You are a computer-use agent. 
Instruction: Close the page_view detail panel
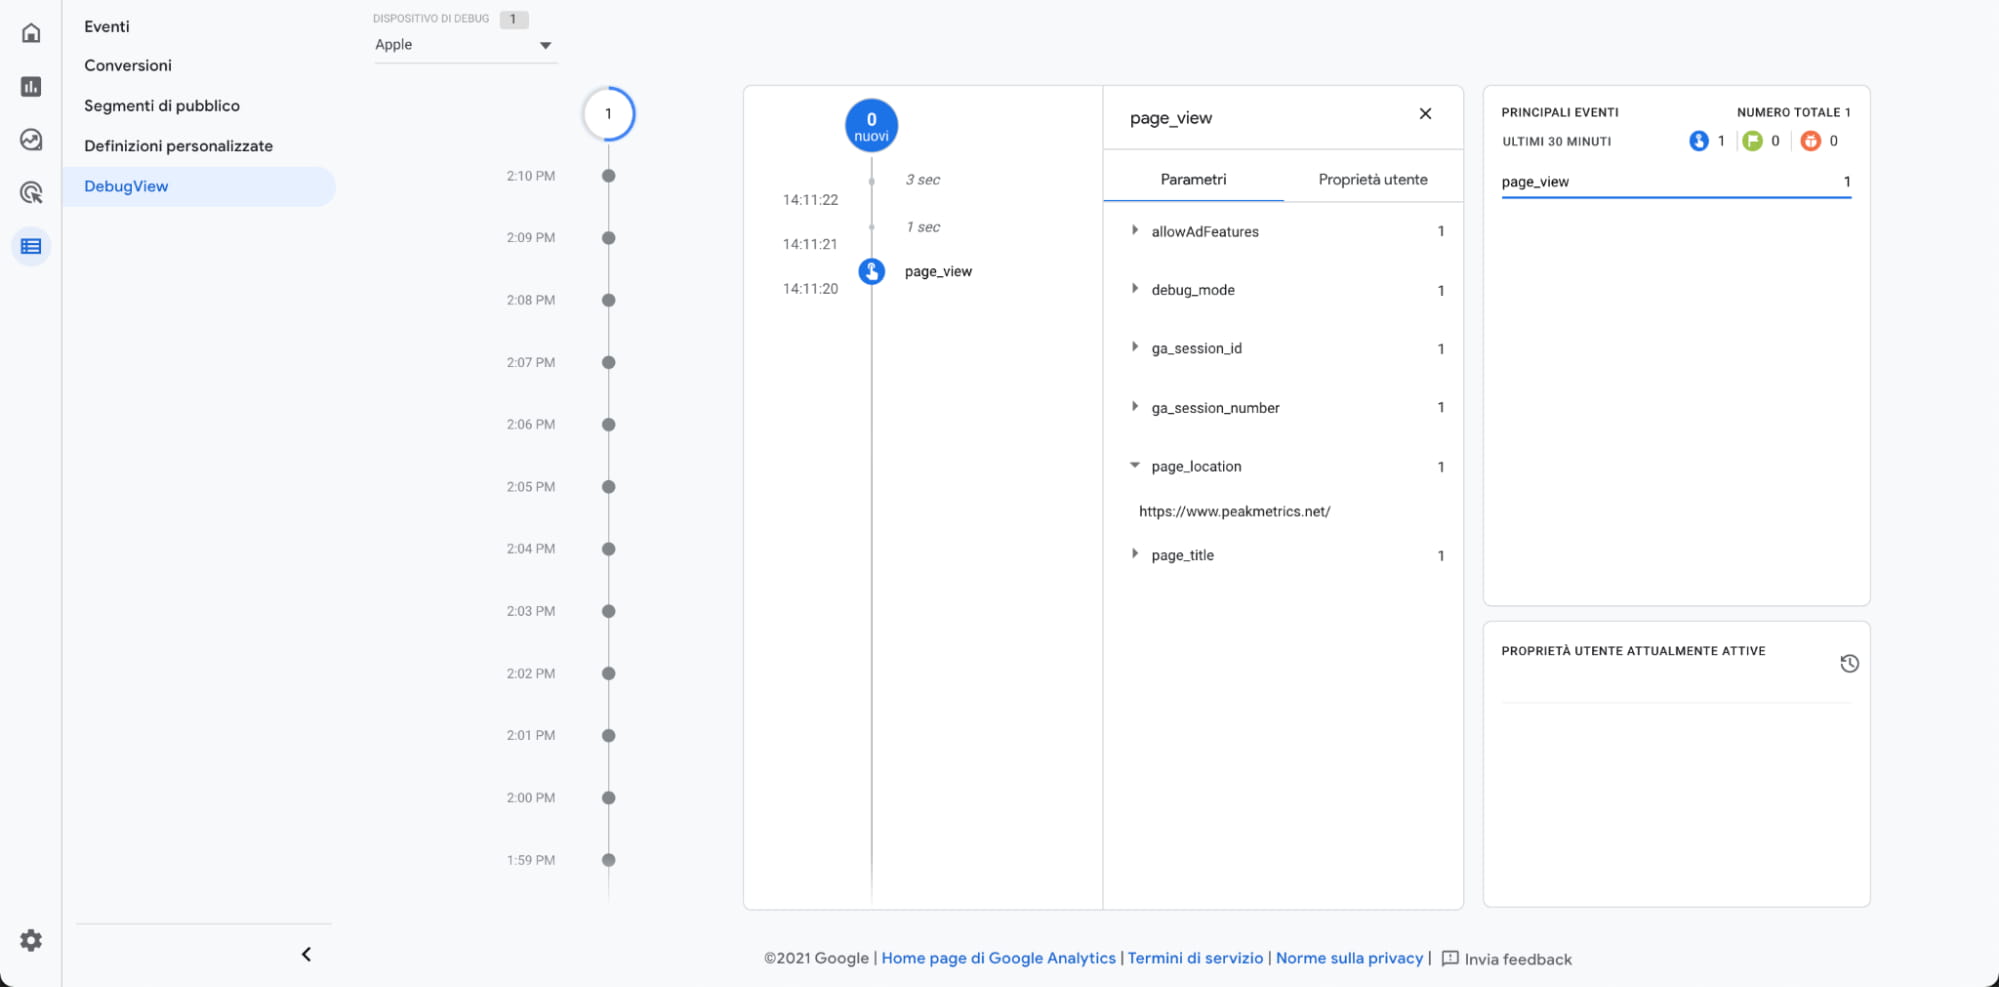pos(1425,114)
